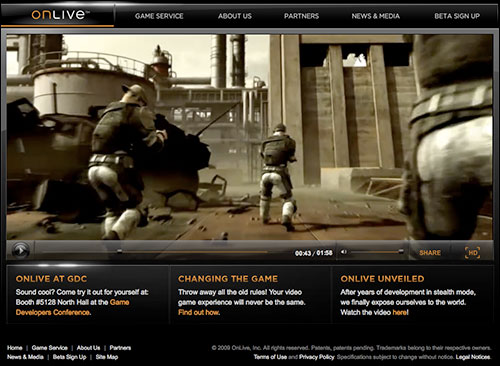Mute audio with the speaker icon
Viewport: 500px width, 366px height.
[x=344, y=252]
